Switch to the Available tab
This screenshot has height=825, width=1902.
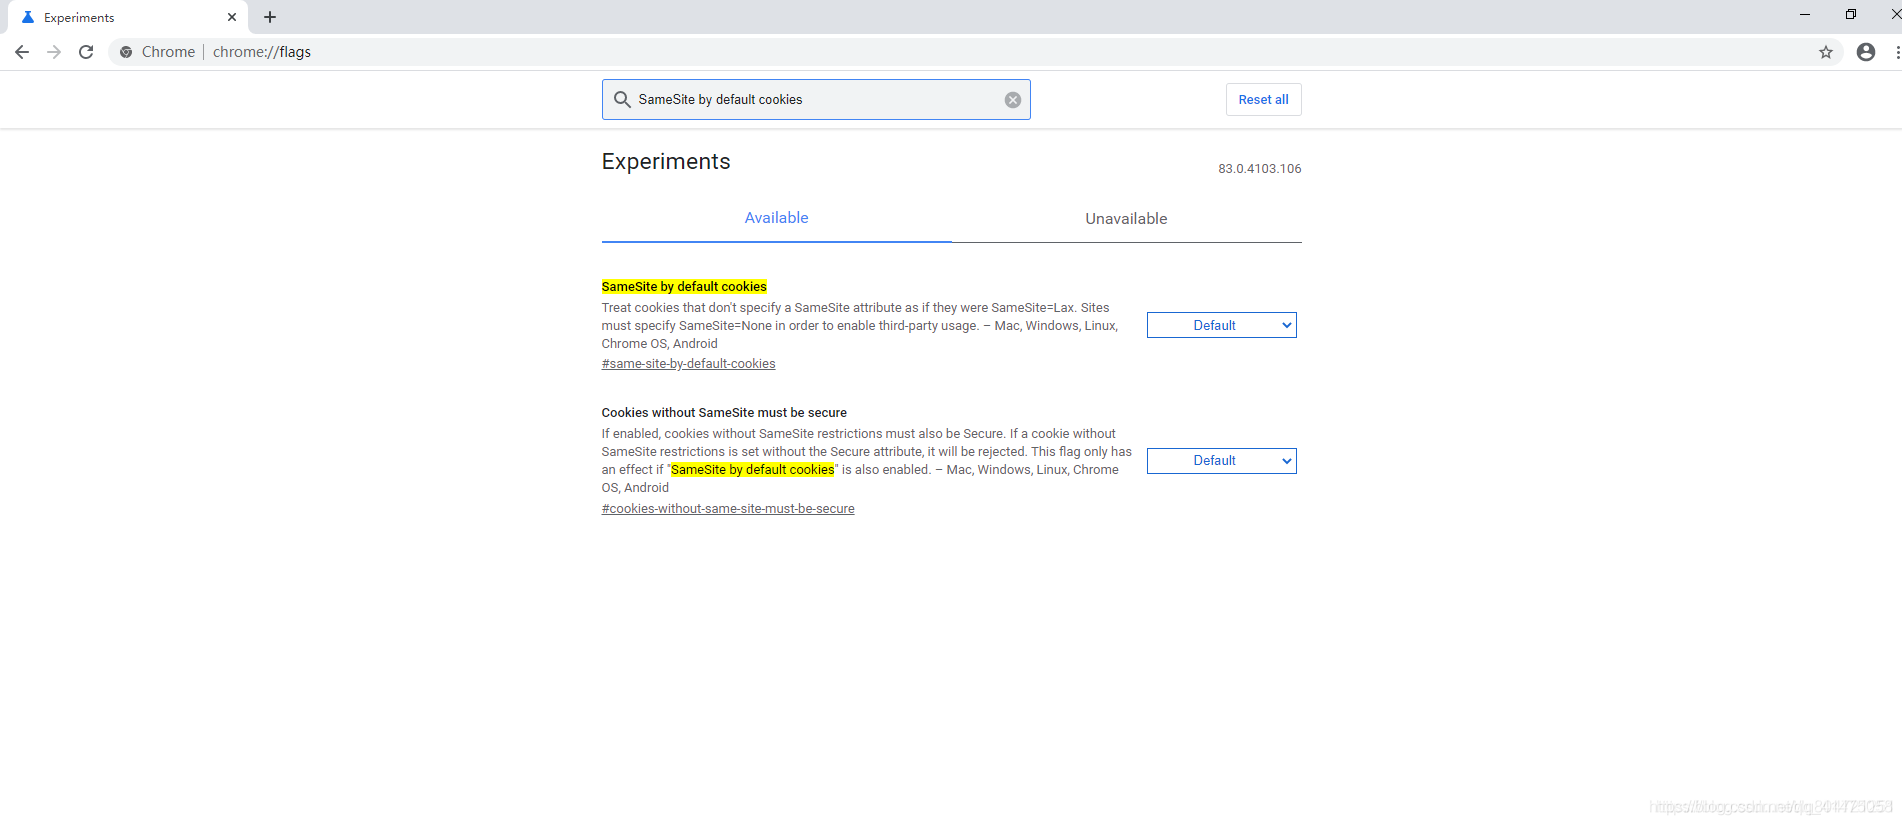point(776,218)
